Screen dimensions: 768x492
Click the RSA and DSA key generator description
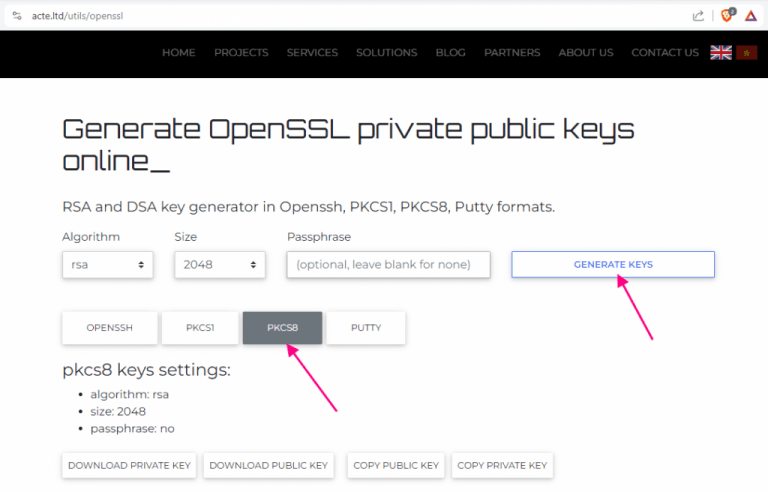[309, 207]
